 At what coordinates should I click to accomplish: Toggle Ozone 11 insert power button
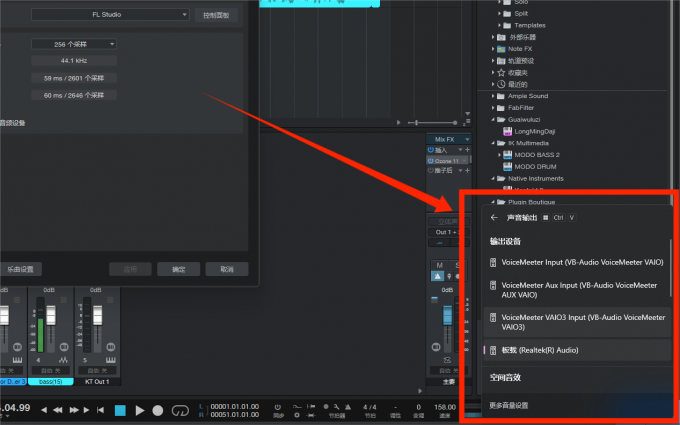[431, 160]
